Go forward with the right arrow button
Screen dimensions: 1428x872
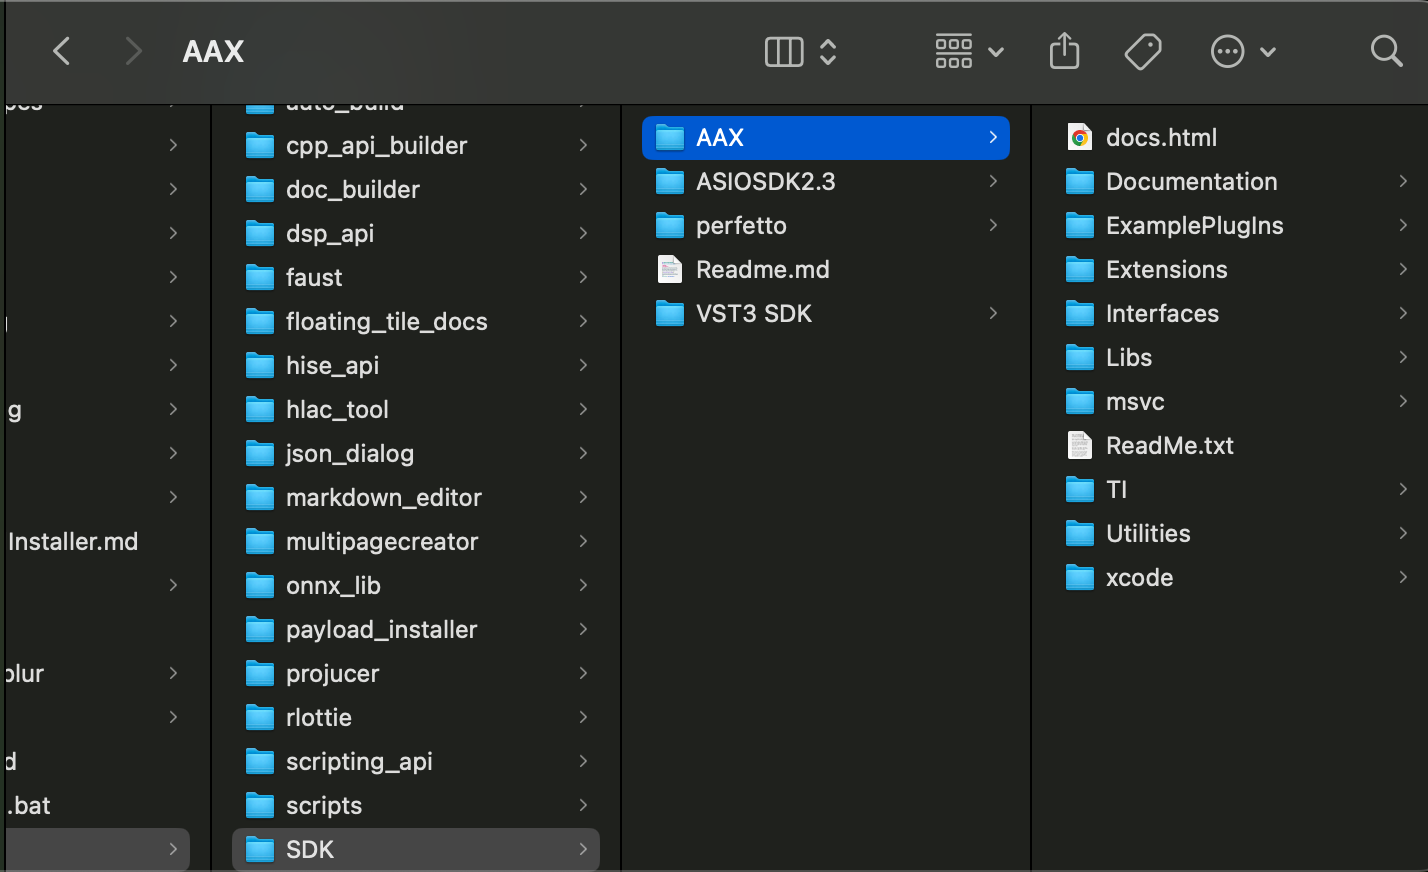pos(133,51)
